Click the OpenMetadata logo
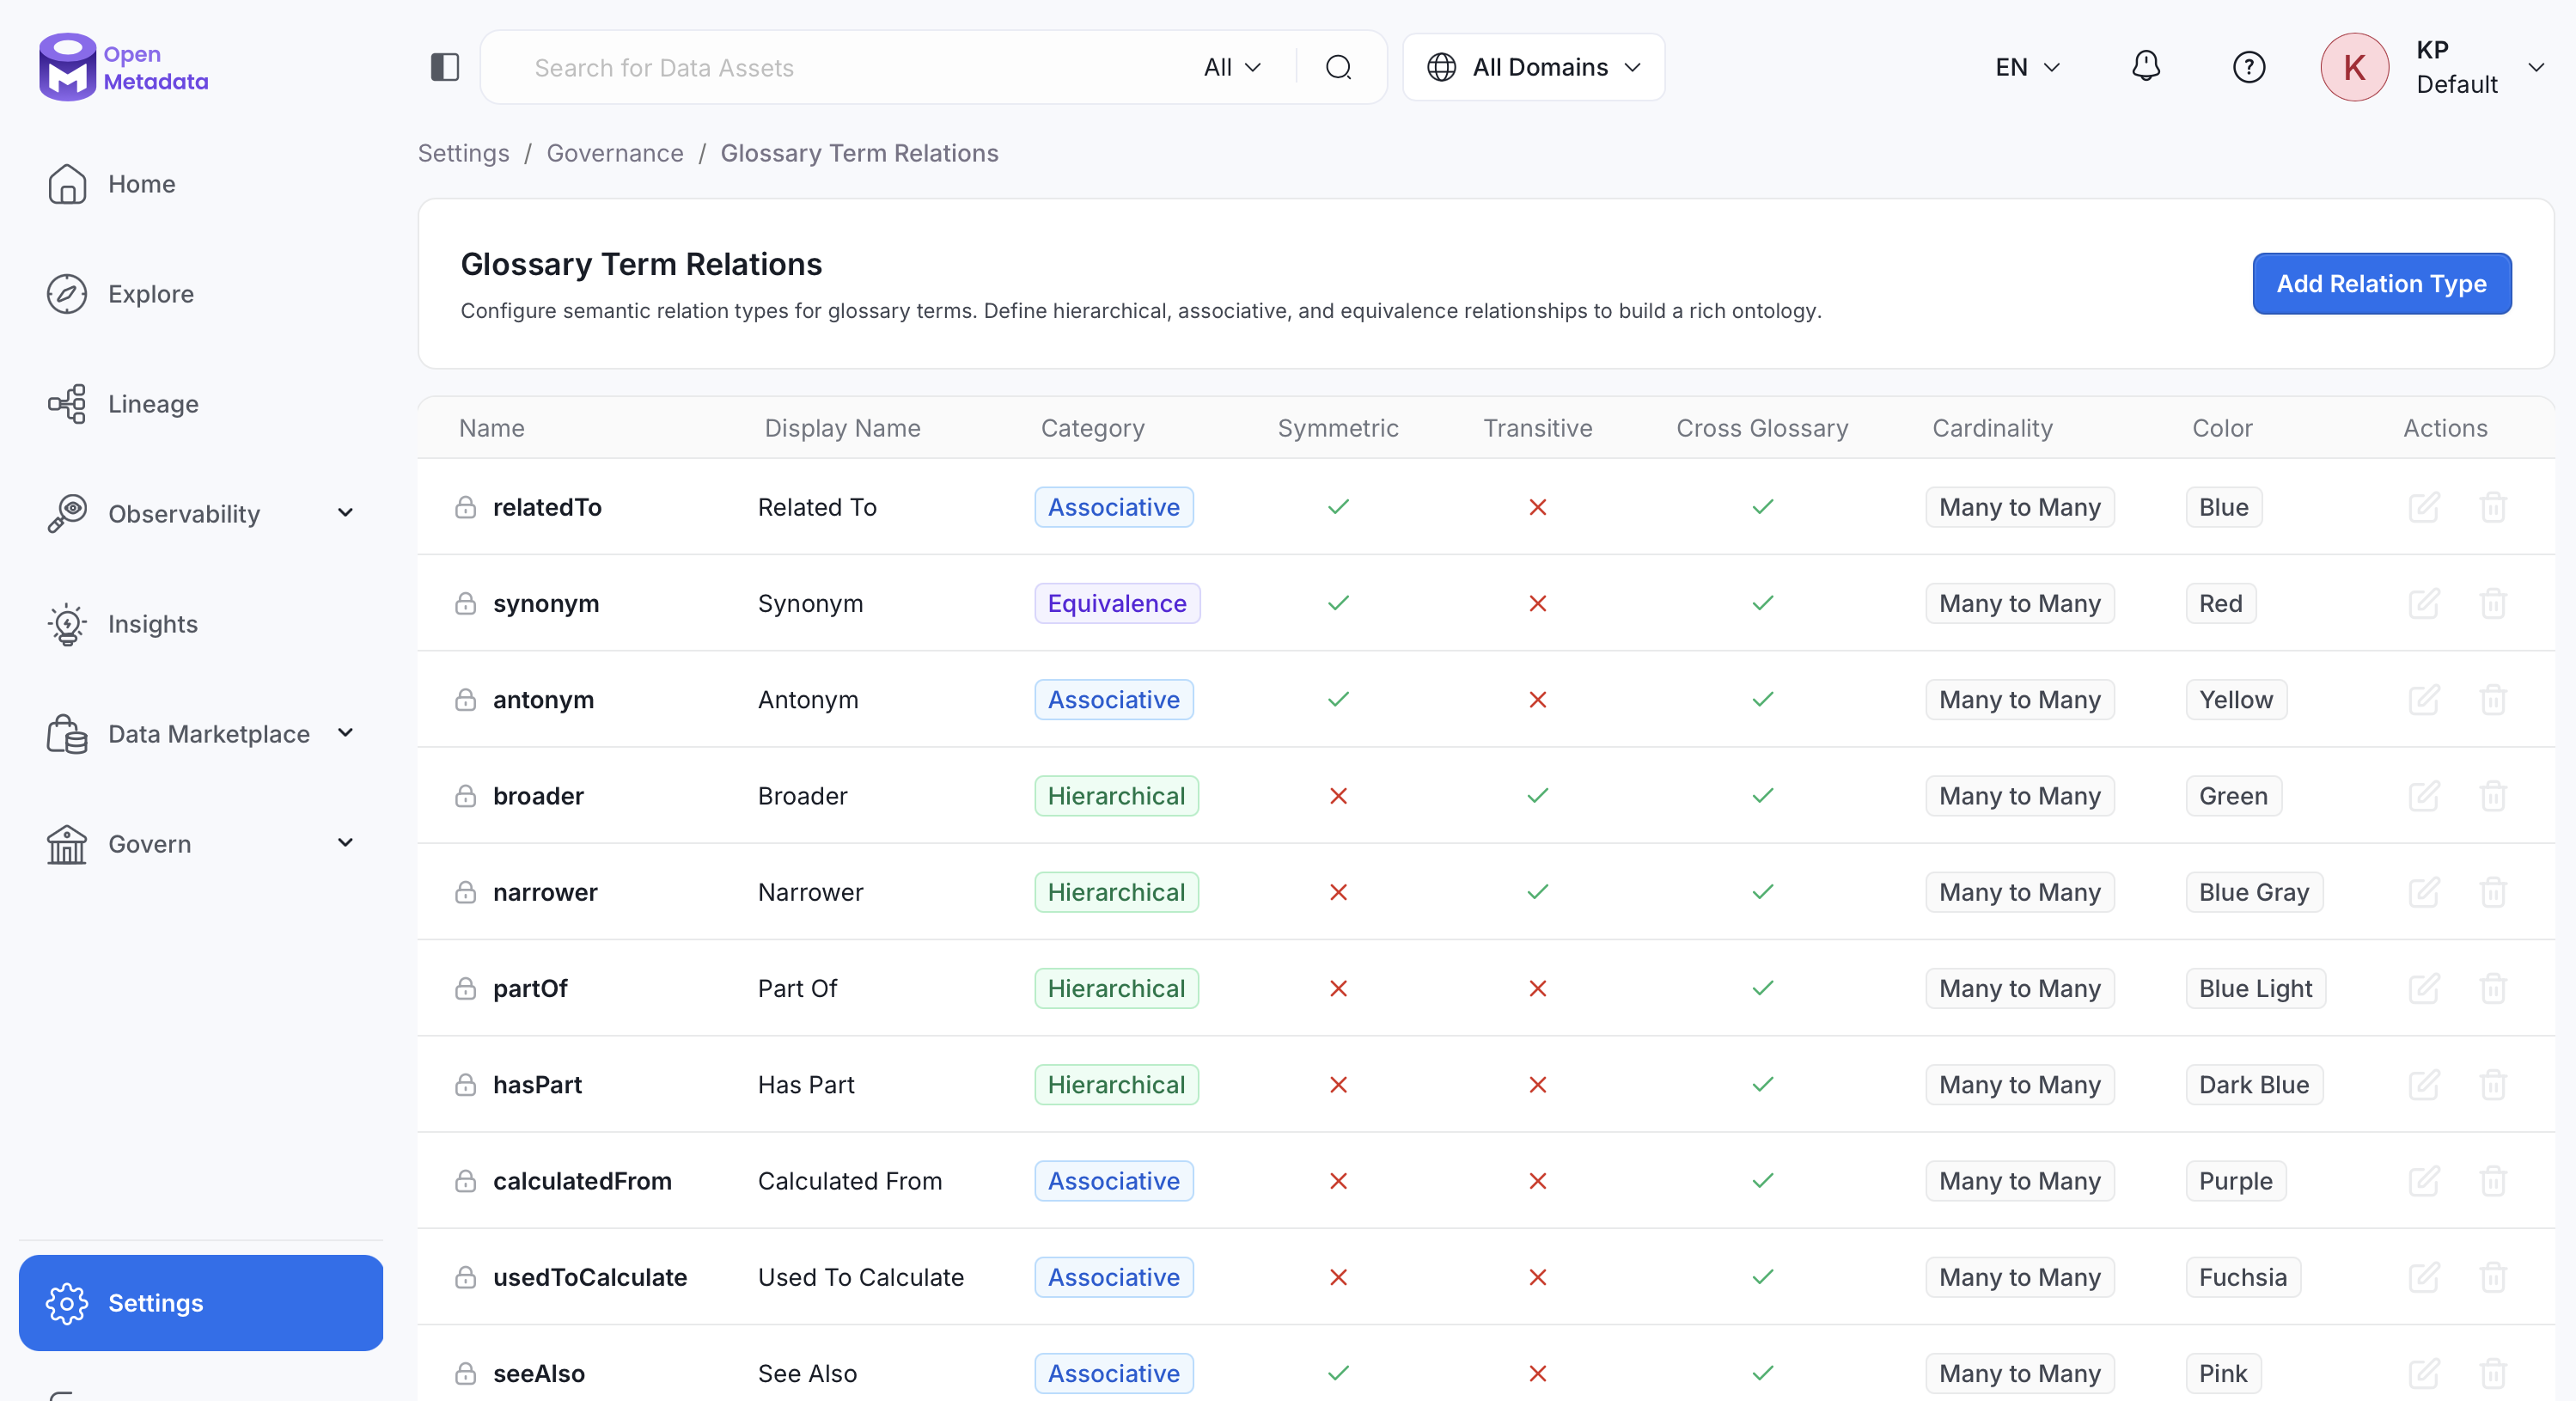 click(x=123, y=67)
